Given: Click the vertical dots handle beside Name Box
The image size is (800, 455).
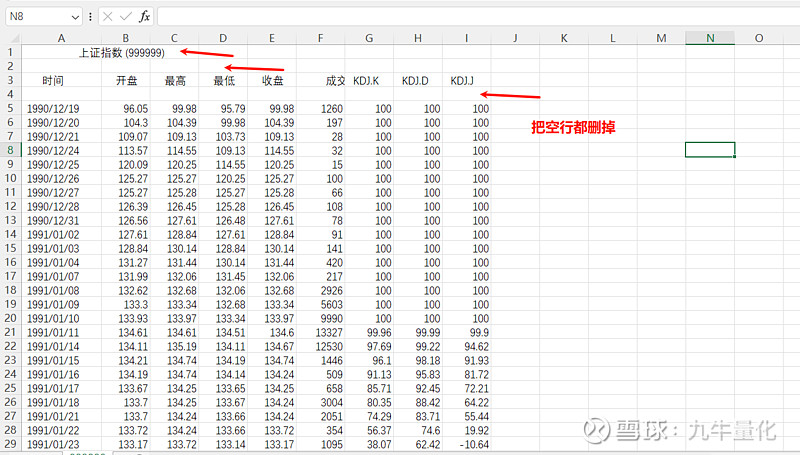Looking at the screenshot, I should 90,17.
